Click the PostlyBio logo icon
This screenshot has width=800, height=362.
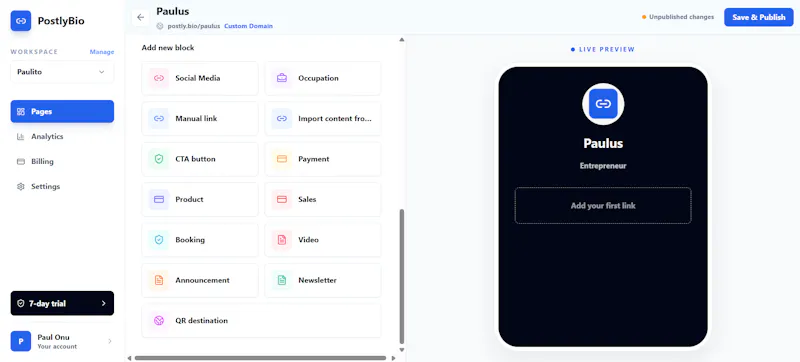pos(21,21)
